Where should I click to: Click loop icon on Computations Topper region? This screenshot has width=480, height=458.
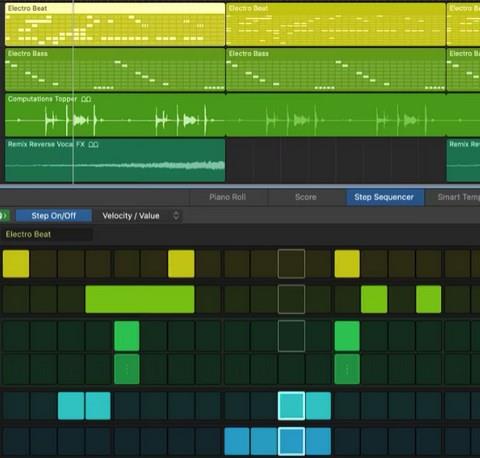[x=86, y=99]
